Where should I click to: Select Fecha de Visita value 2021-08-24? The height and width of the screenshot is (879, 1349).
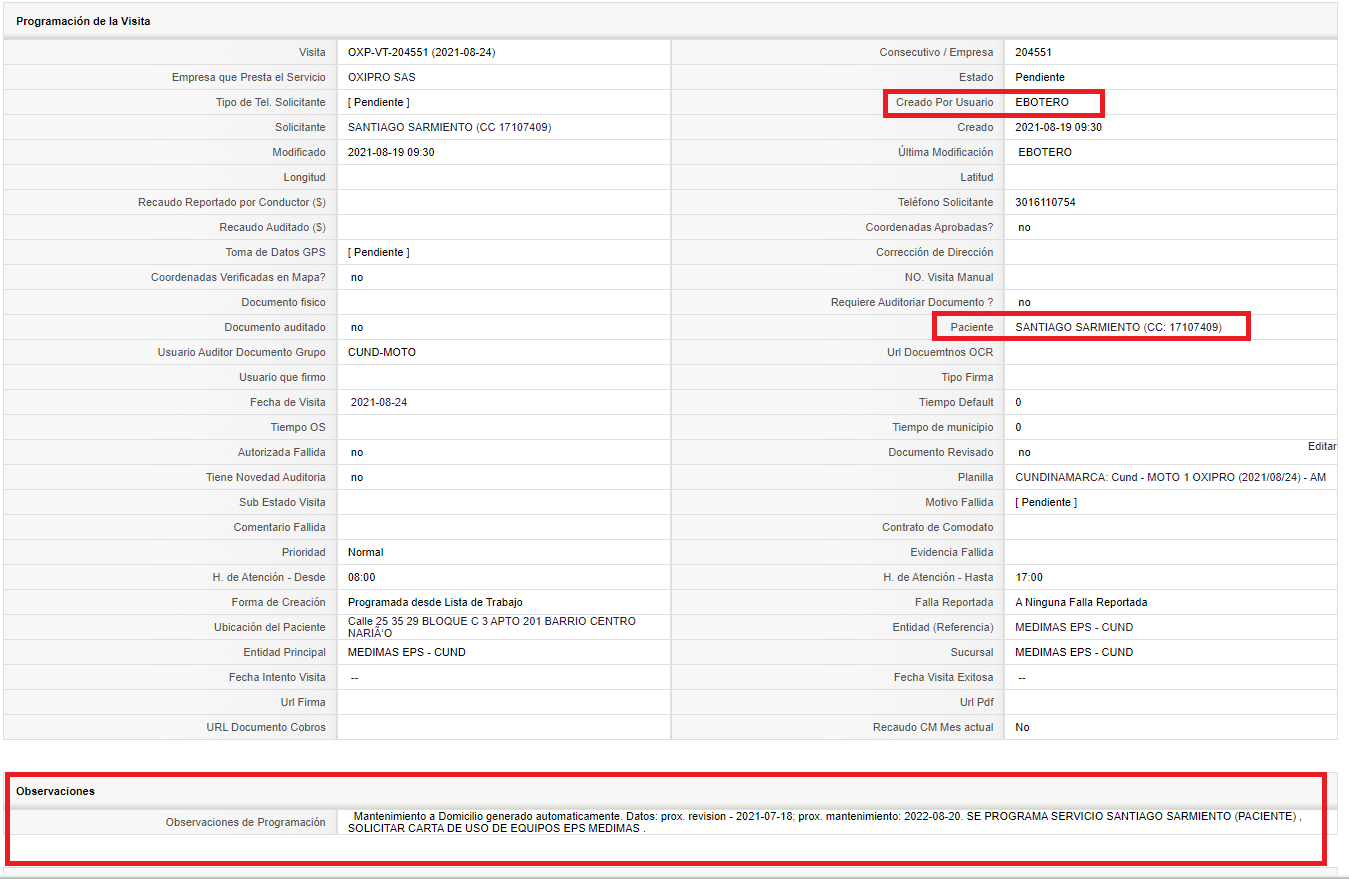coord(379,402)
